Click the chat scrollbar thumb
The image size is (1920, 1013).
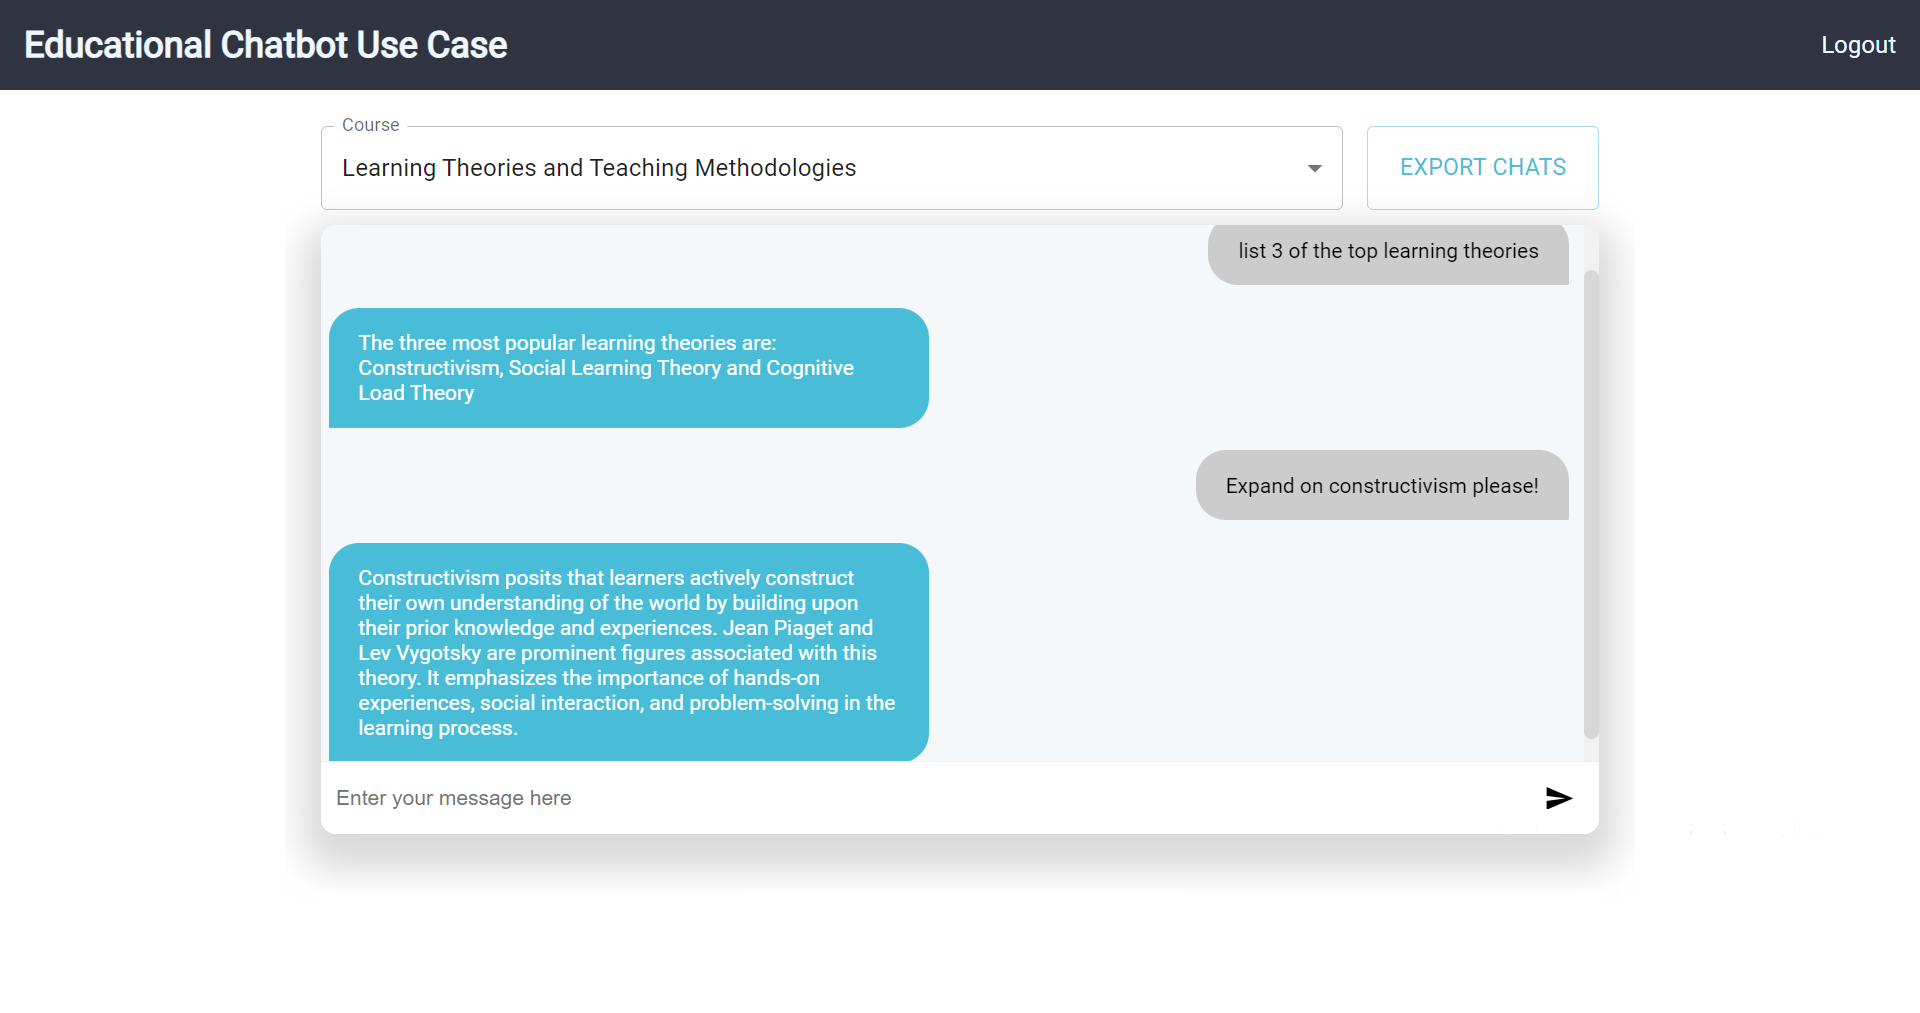pos(1591,504)
